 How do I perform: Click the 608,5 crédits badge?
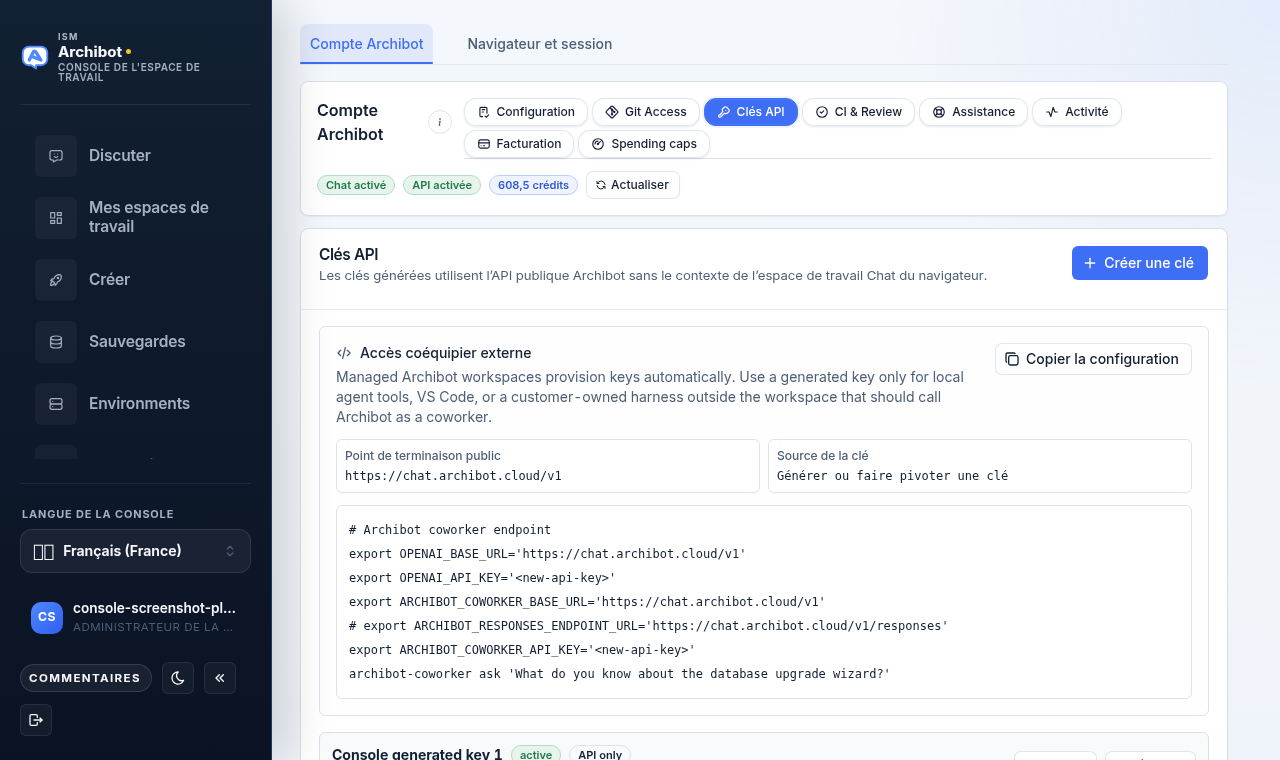[x=533, y=185]
